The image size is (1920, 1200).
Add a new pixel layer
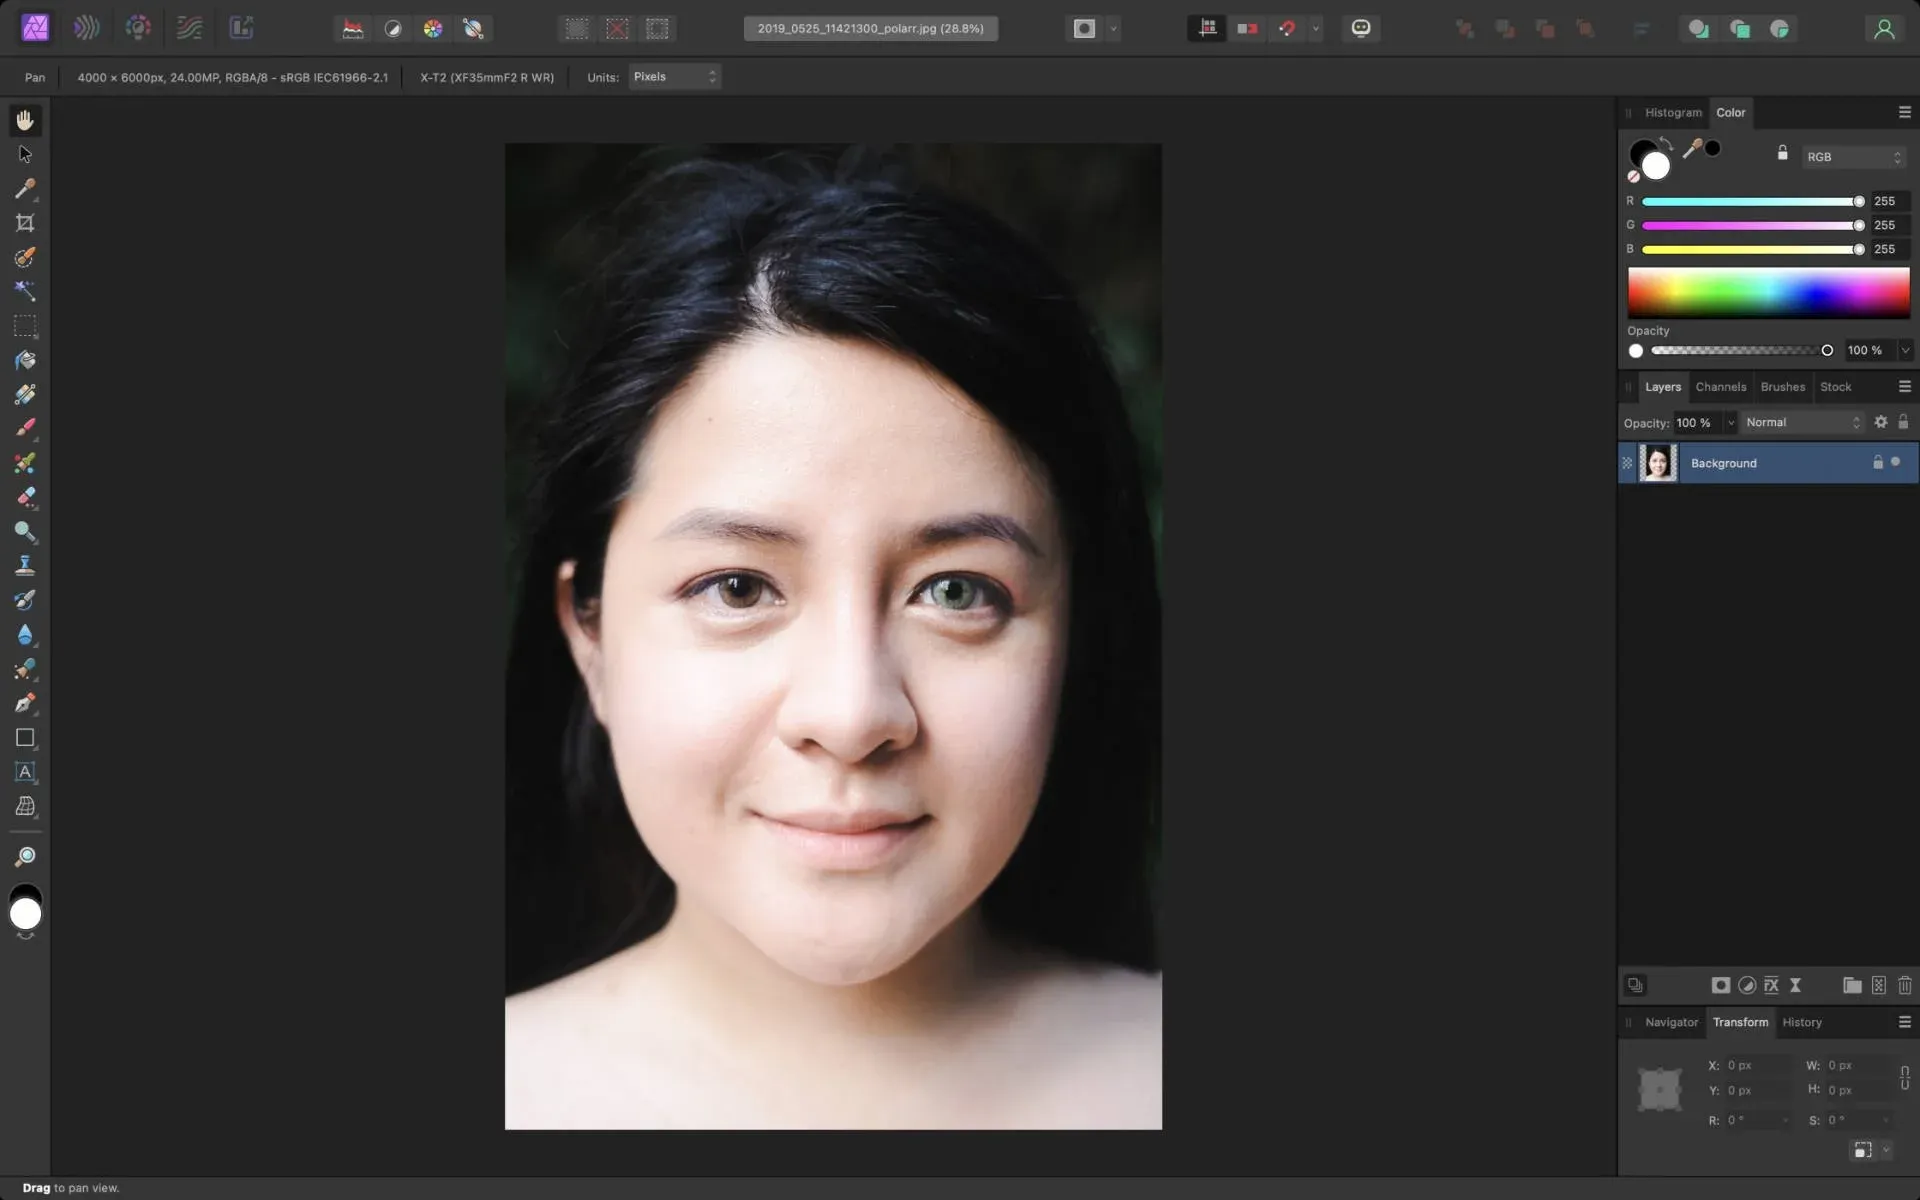[1878, 986]
